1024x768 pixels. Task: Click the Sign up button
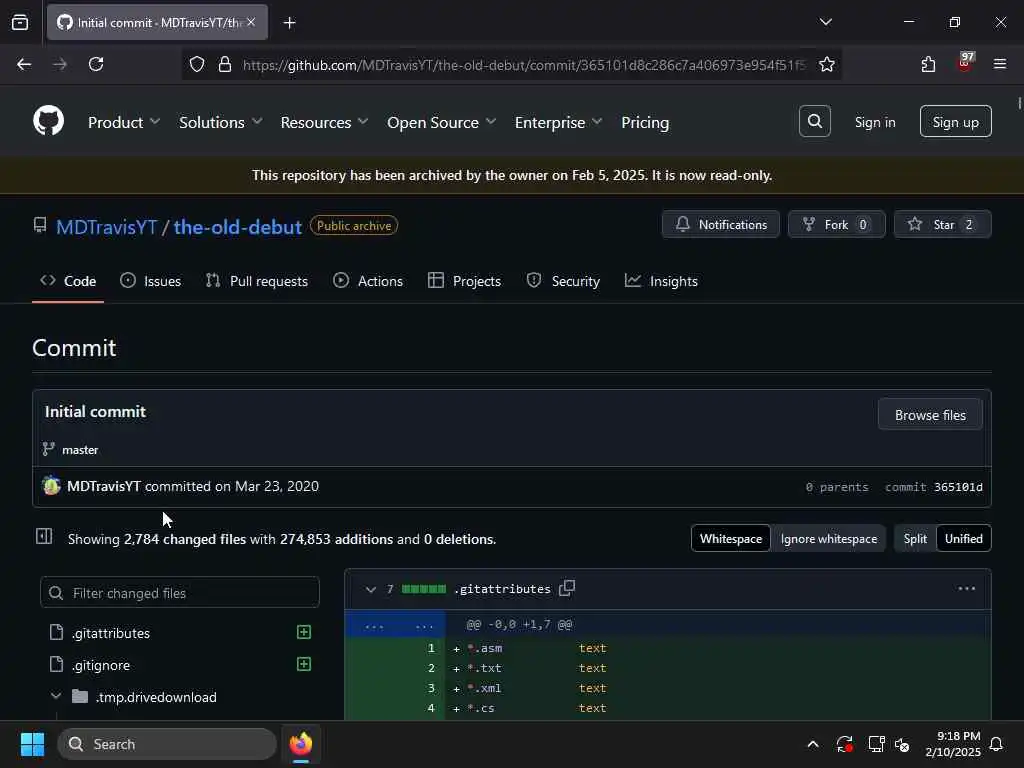[955, 121]
